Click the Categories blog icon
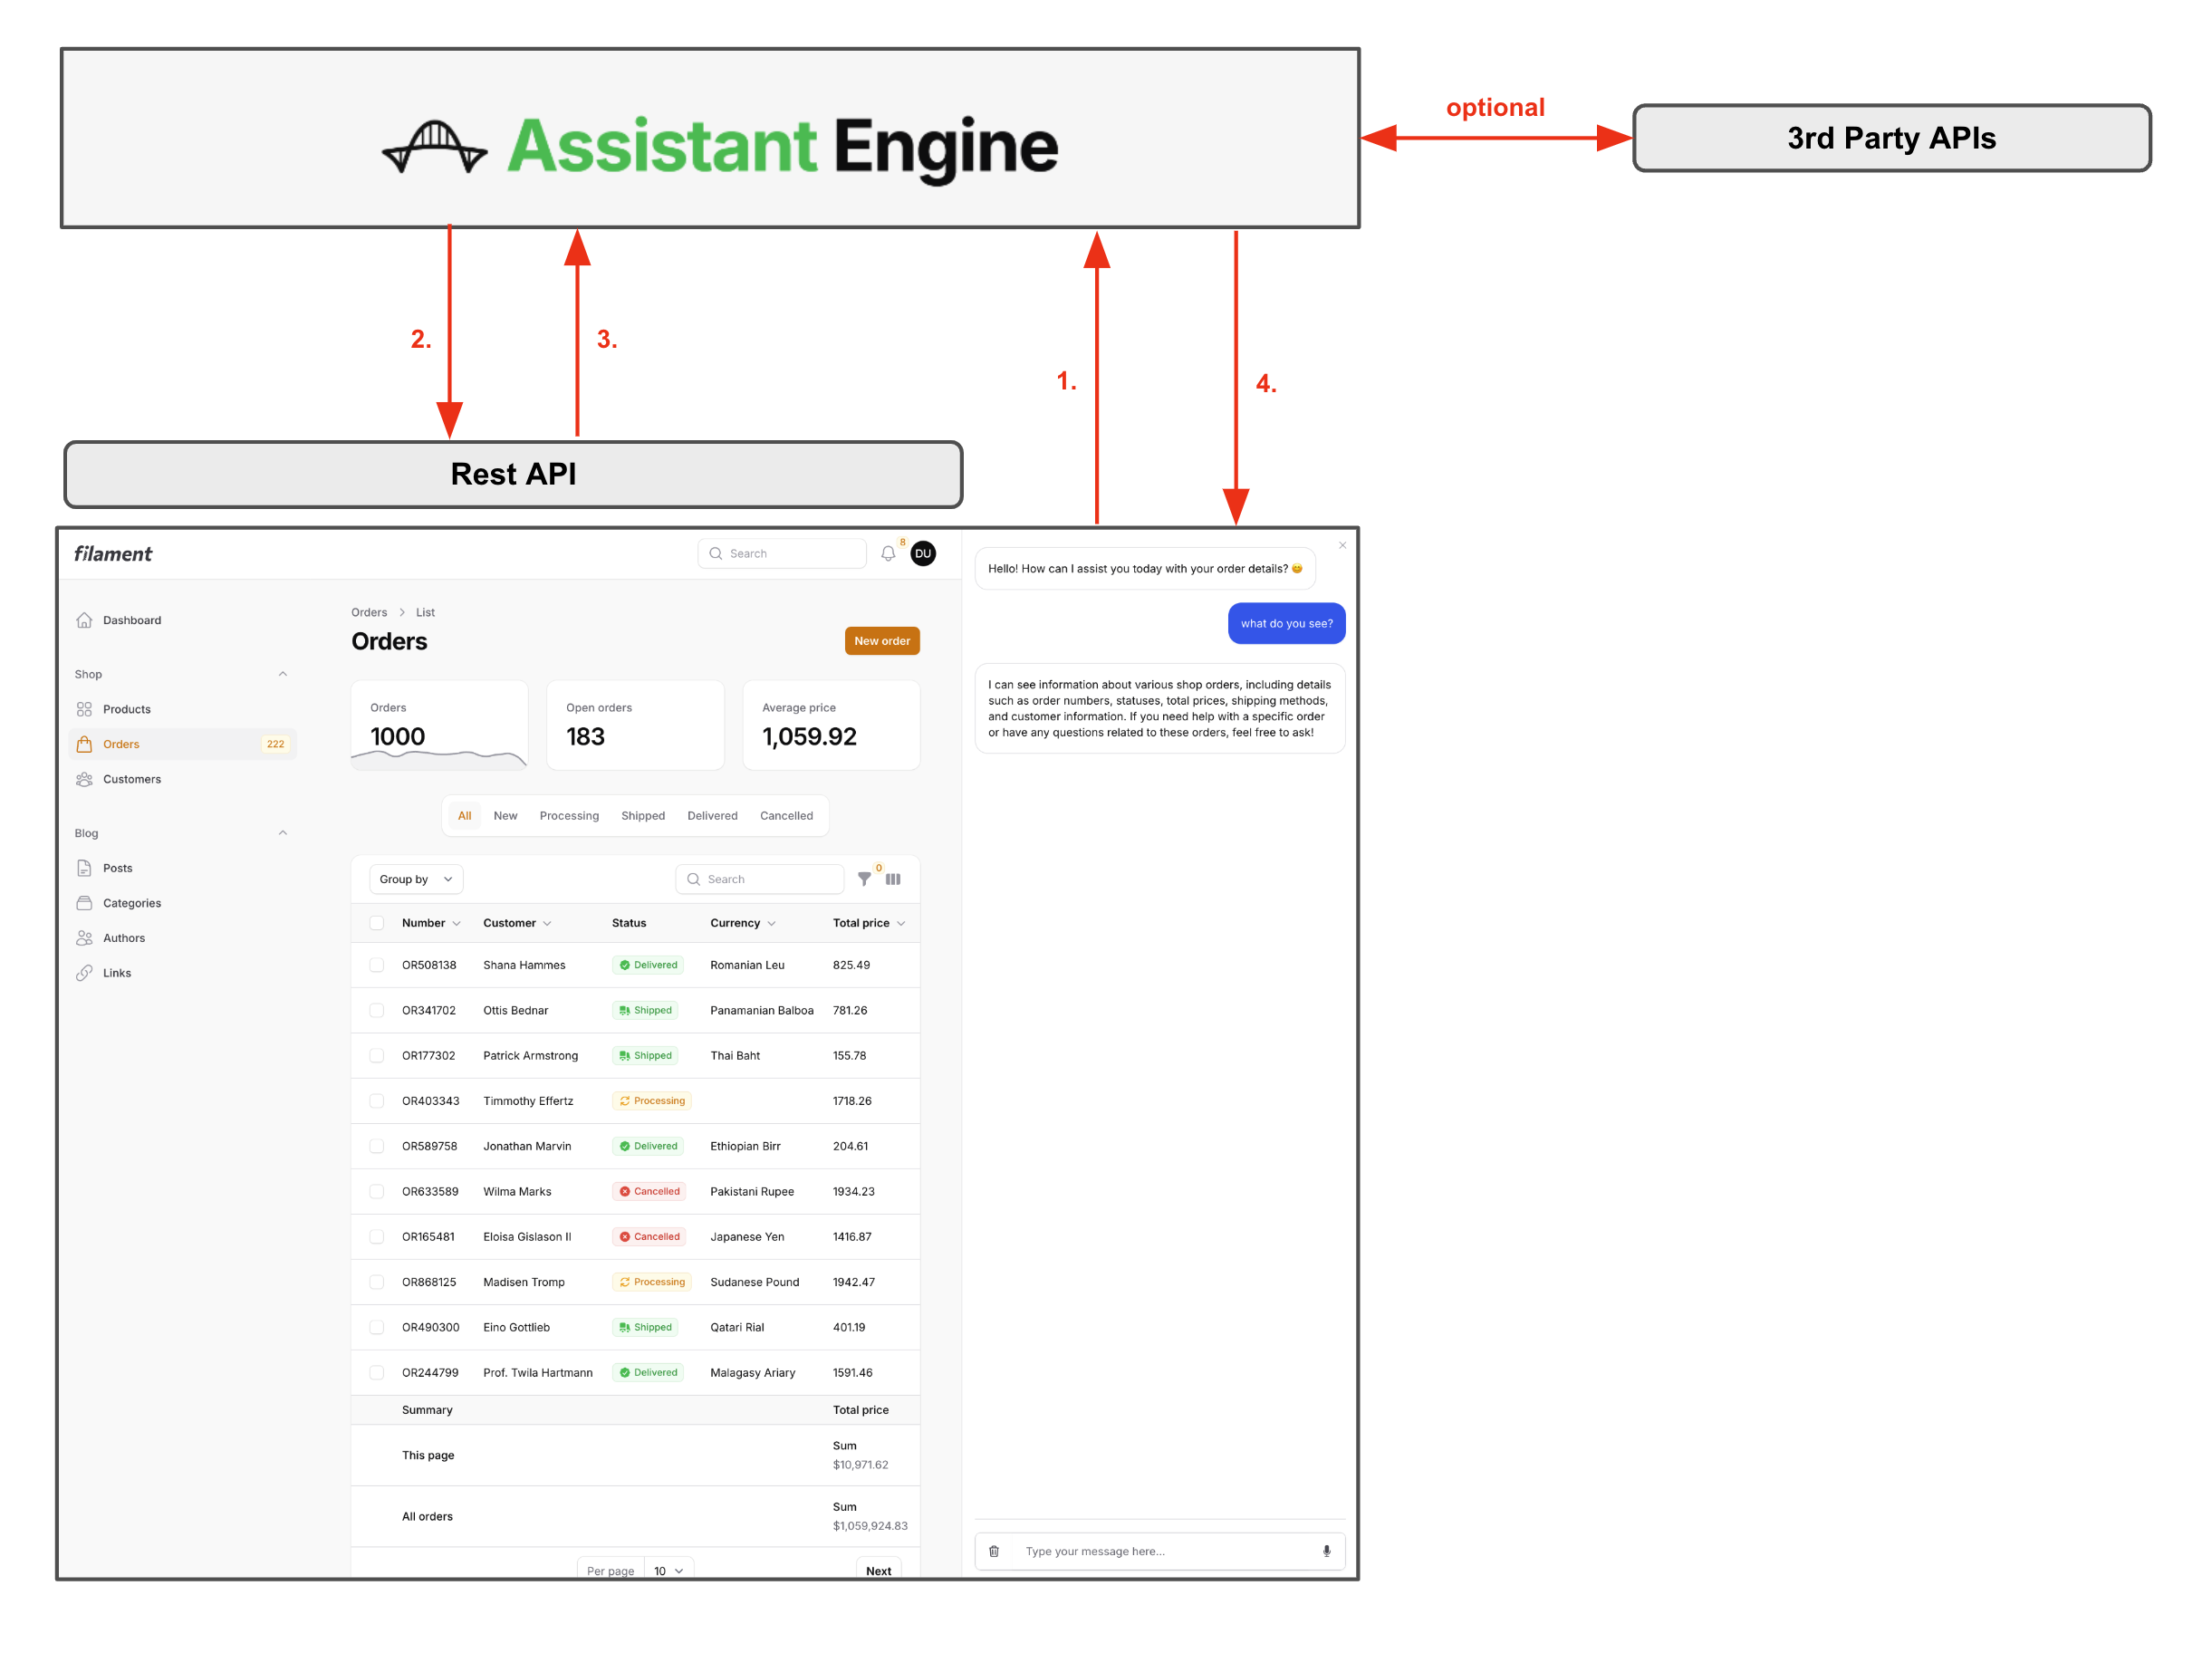Screen dimensions: 2212x1672 [84, 903]
